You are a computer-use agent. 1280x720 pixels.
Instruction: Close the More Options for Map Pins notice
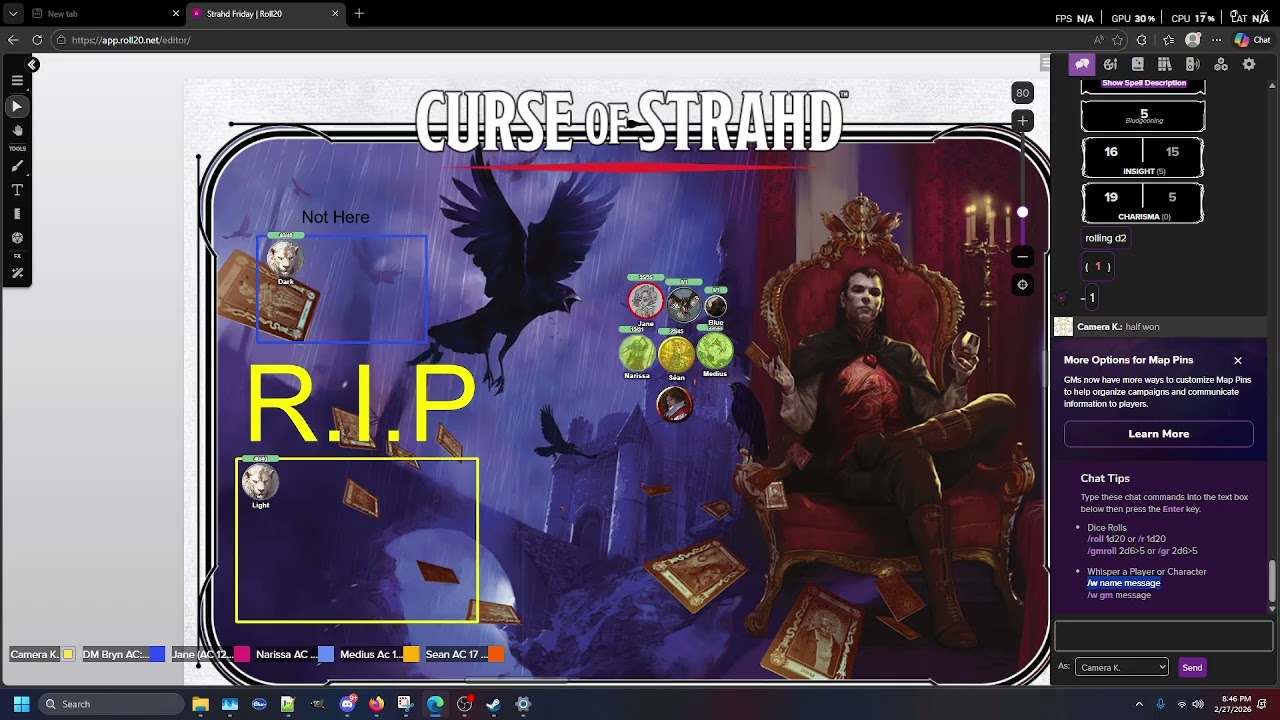1238,360
